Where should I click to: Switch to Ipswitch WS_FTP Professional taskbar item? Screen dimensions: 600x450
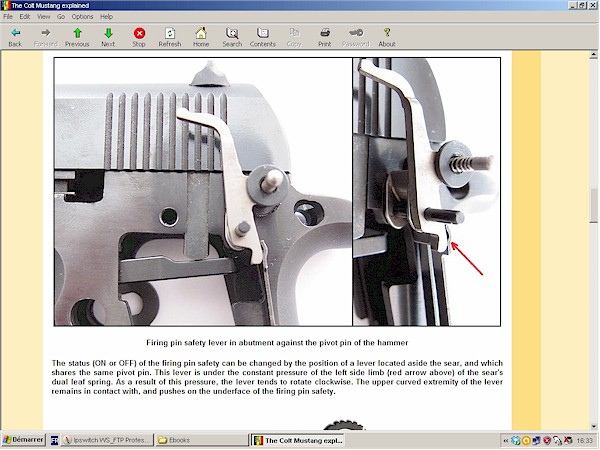[108, 440]
